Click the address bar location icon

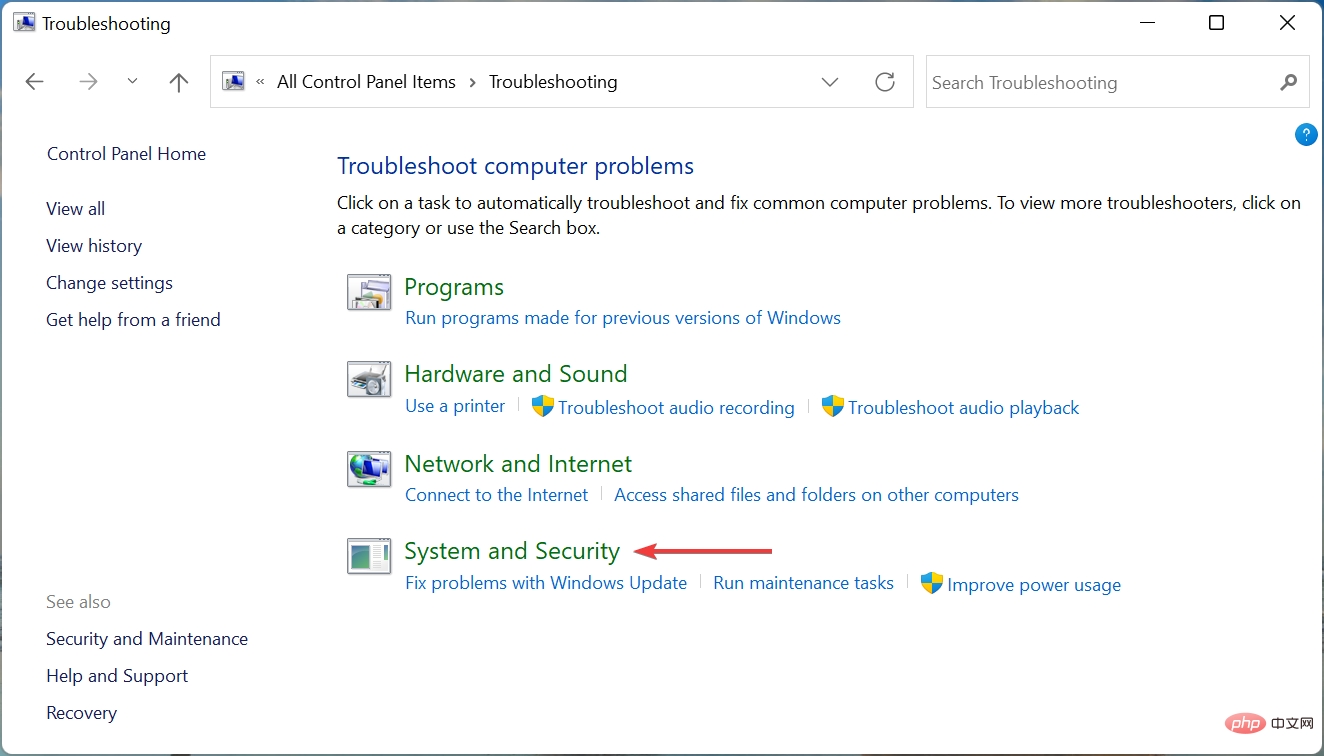[x=234, y=82]
